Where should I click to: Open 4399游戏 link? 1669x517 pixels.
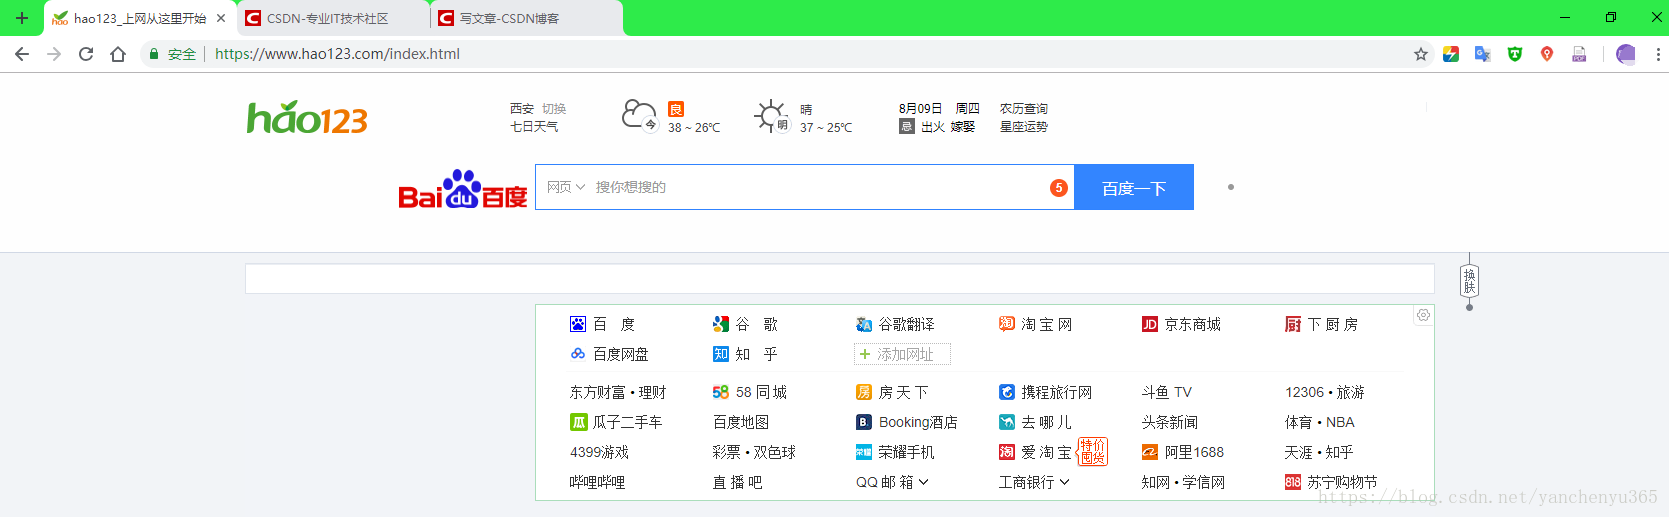point(599,452)
